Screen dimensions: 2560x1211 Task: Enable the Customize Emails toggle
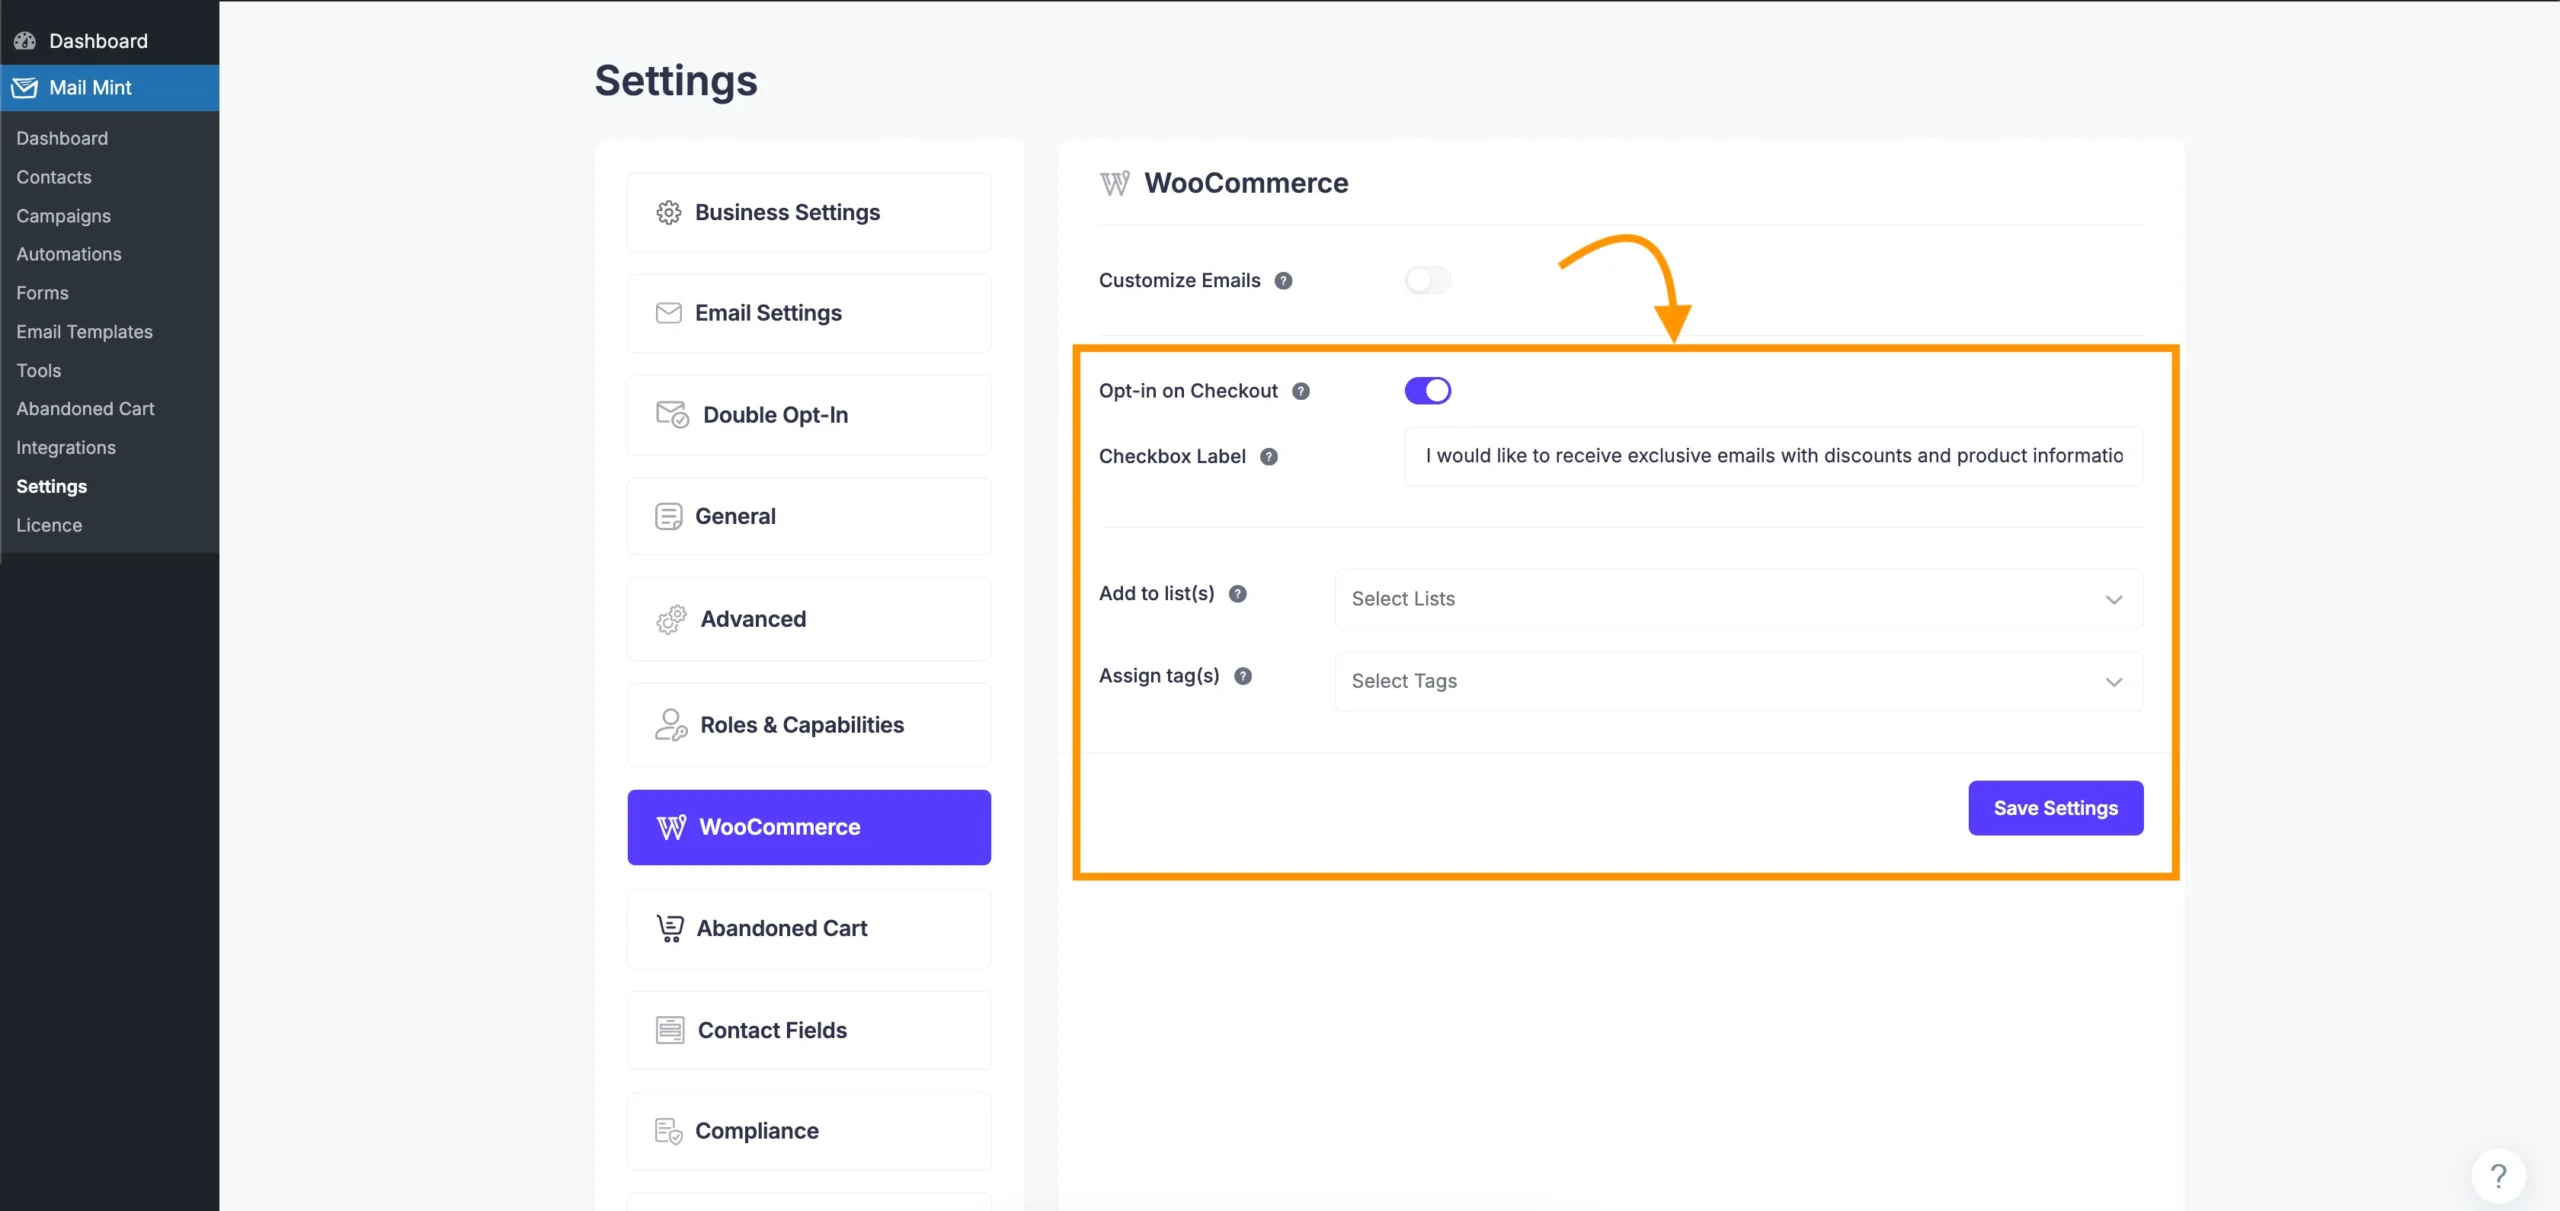point(1427,281)
